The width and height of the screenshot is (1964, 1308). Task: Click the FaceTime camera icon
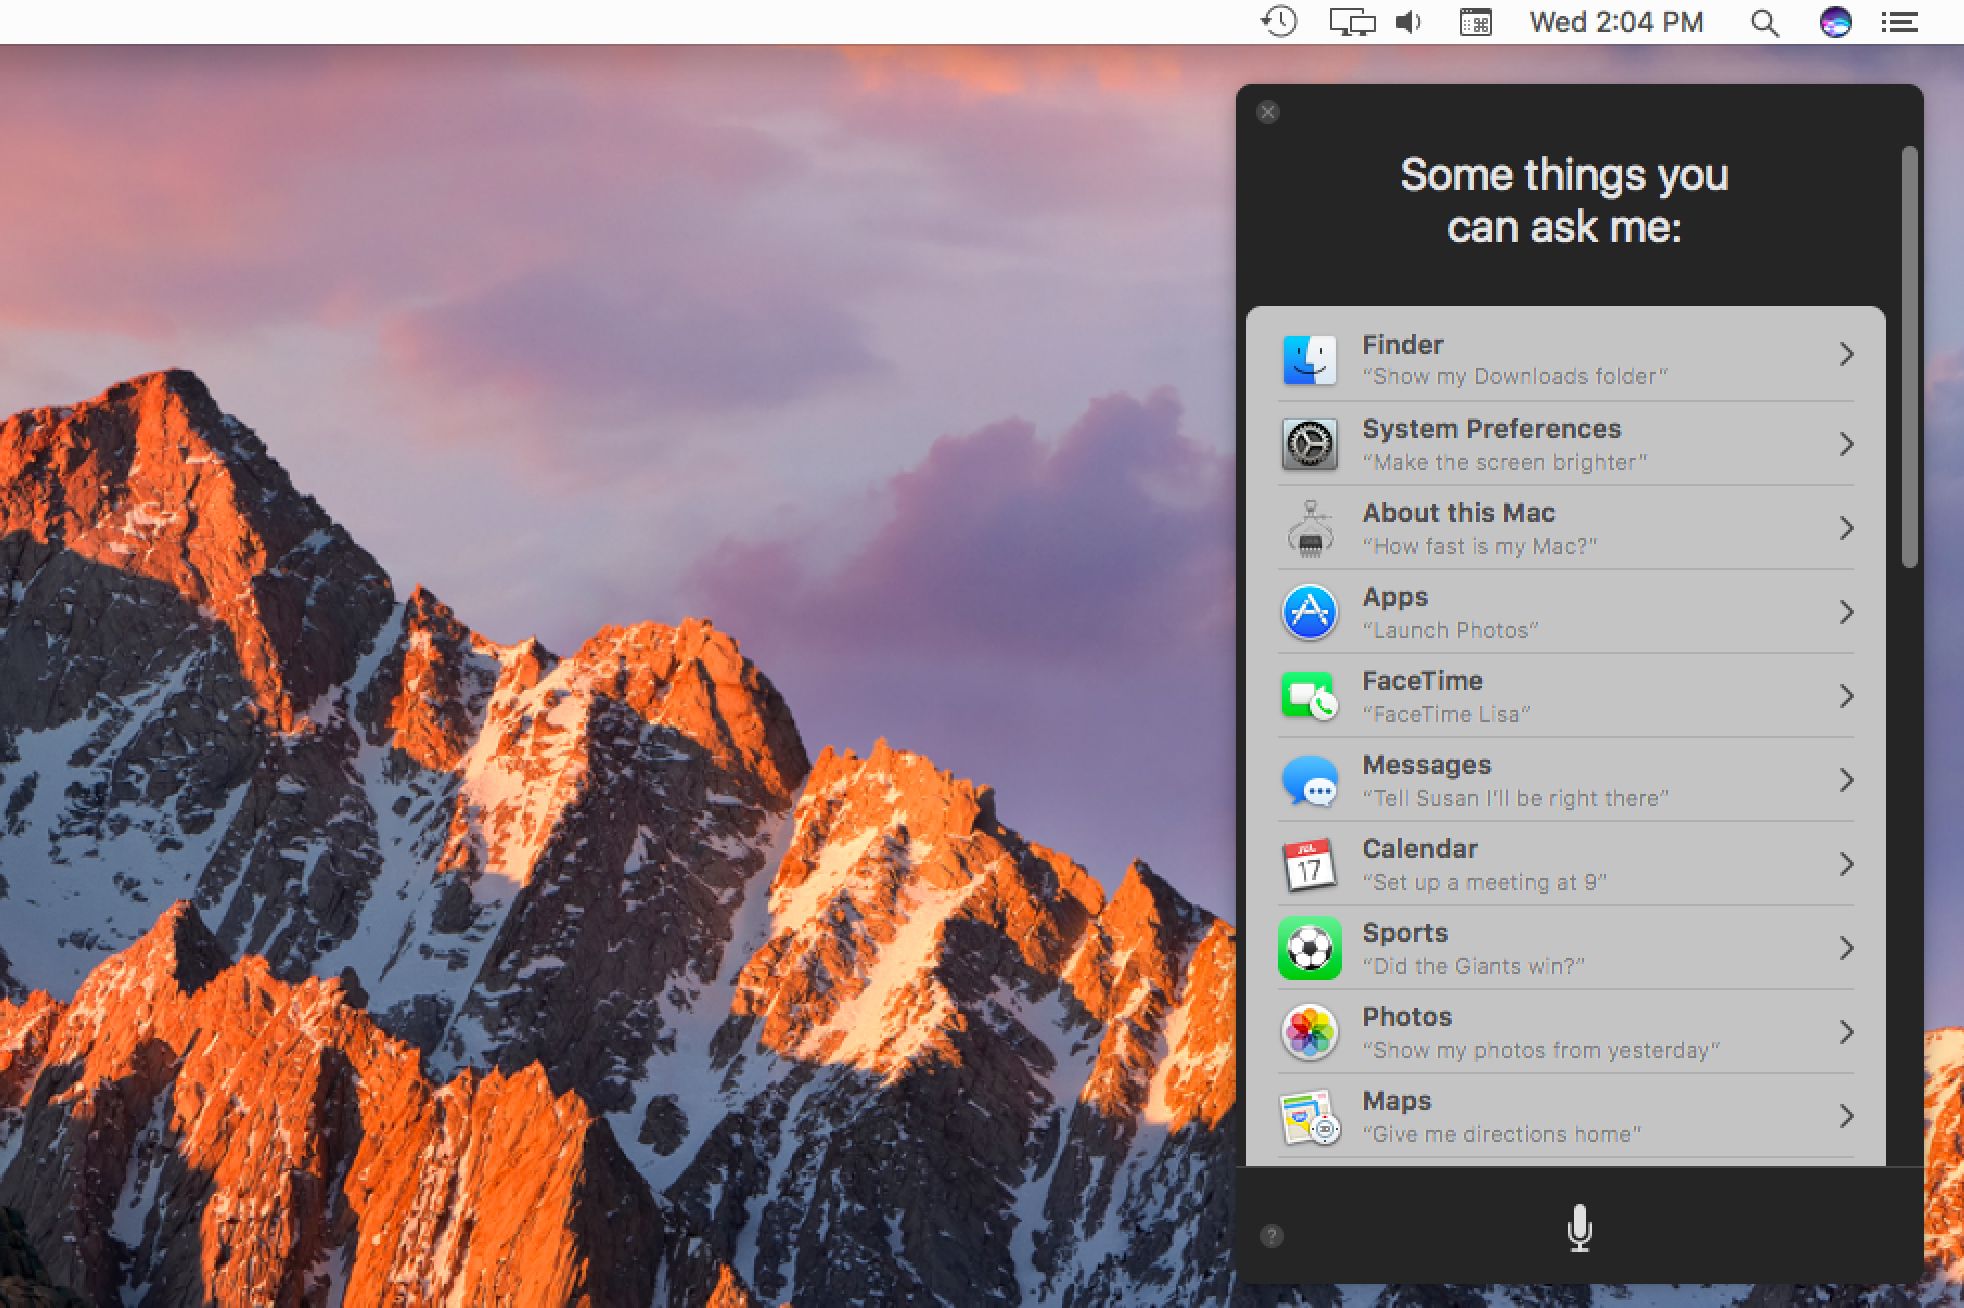(1309, 696)
